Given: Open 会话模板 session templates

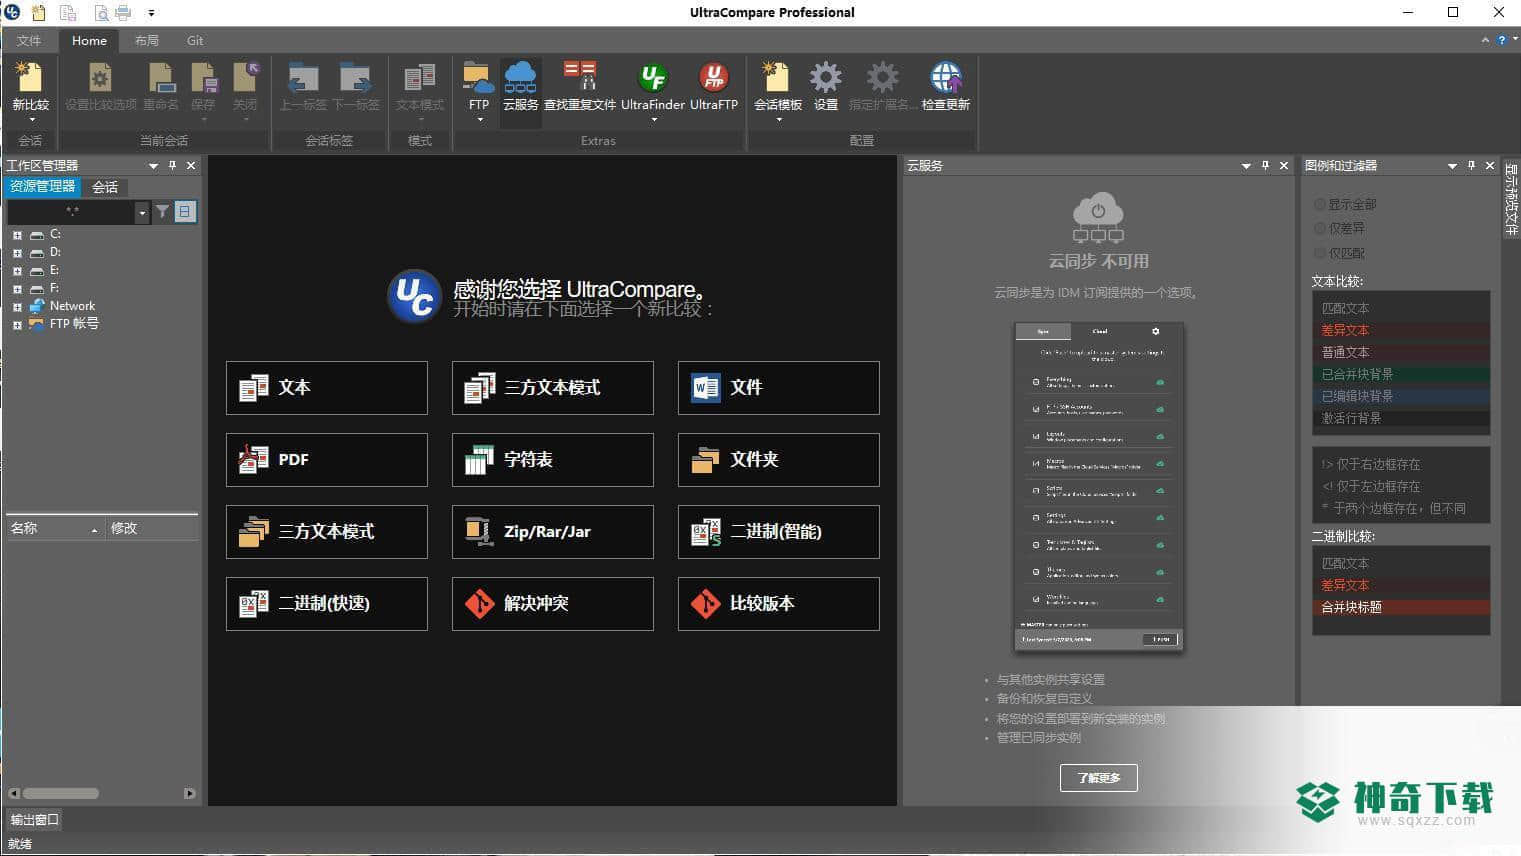Looking at the screenshot, I should [x=777, y=78].
